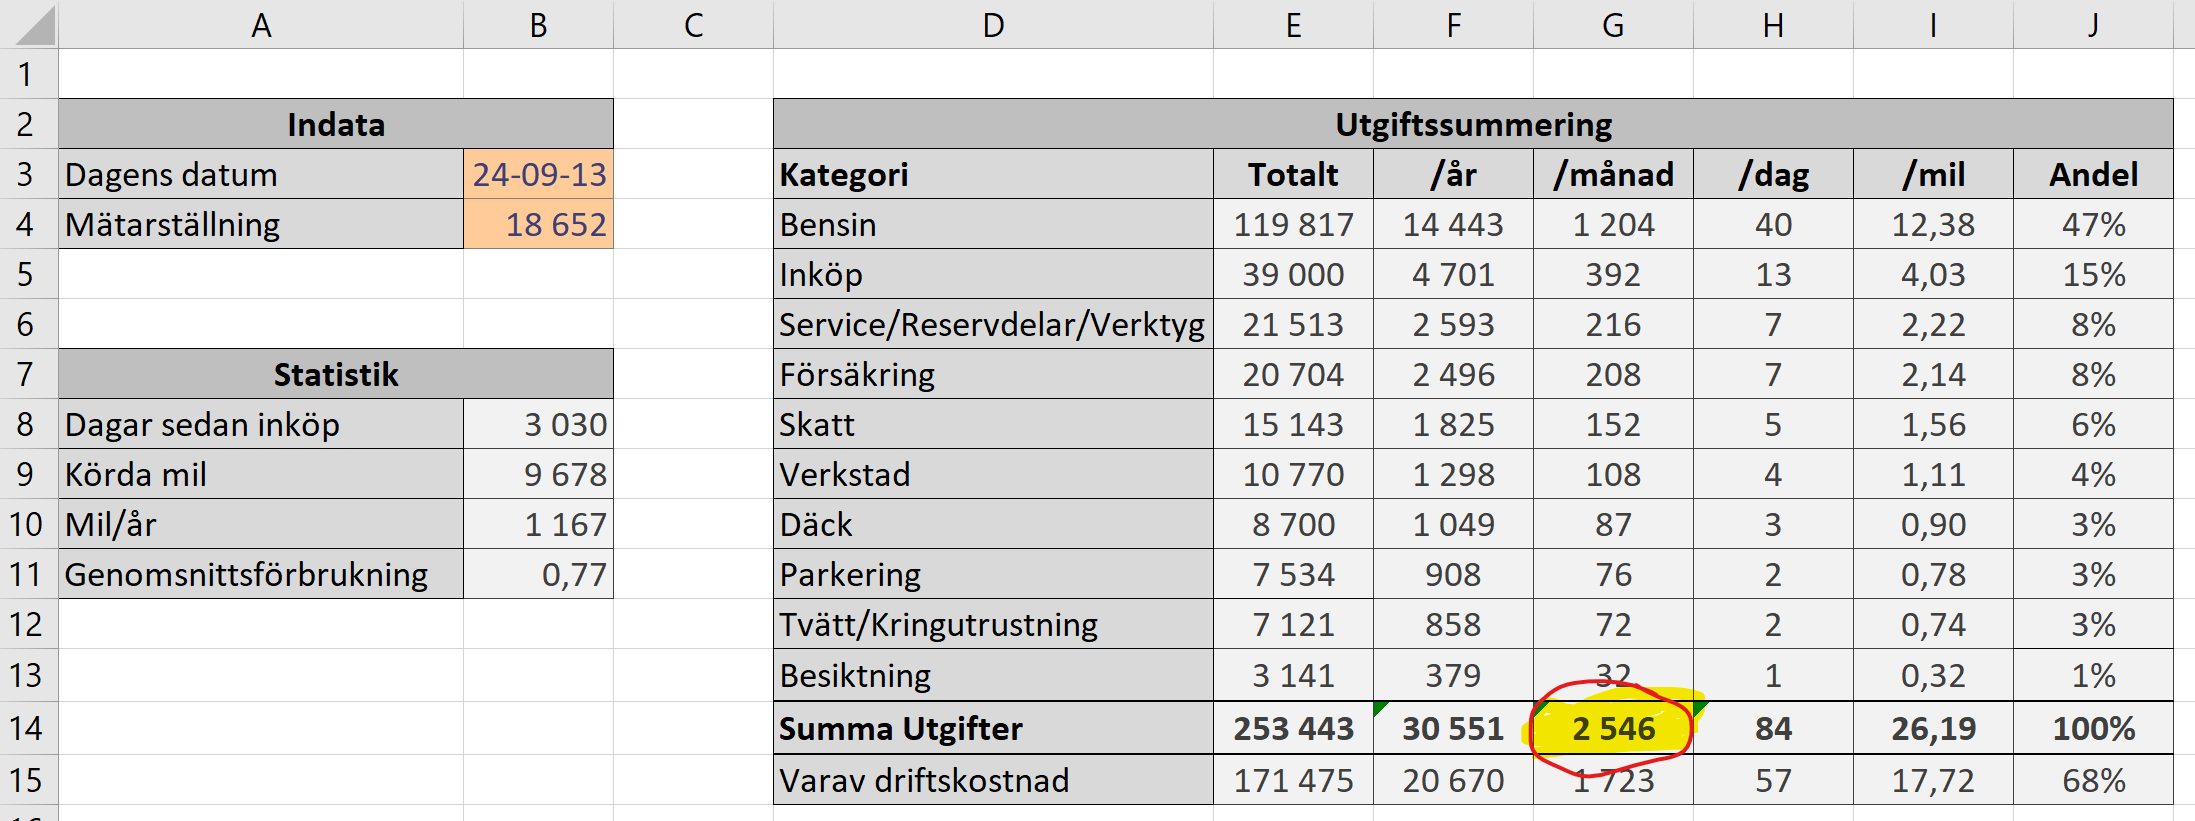Viewport: 2195px width, 821px height.
Task: Click the Dagens datum value cell 24-09-13
Action: point(539,175)
